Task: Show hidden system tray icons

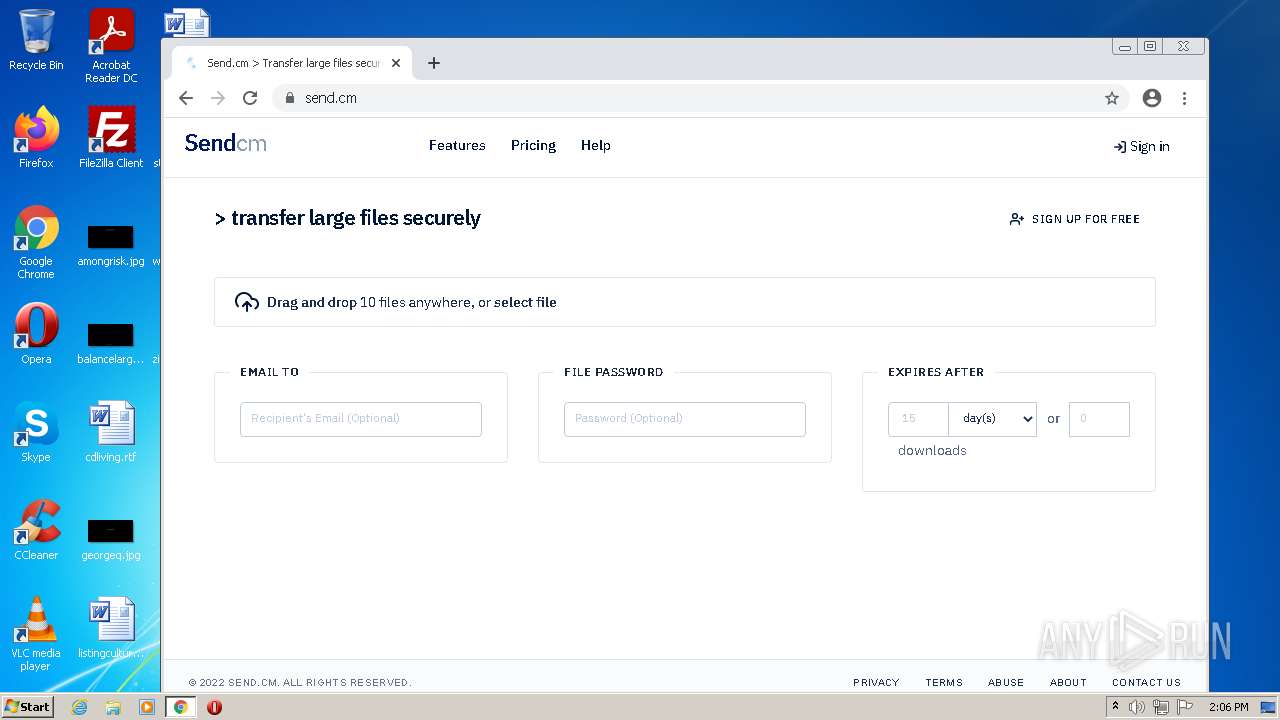Action: tap(1116, 707)
